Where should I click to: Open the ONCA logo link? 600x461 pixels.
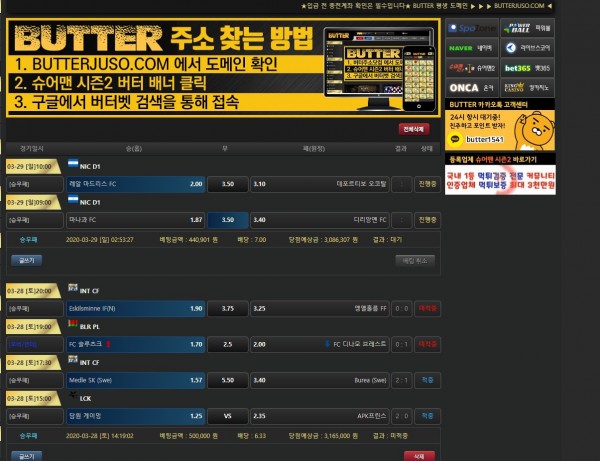tap(471, 88)
